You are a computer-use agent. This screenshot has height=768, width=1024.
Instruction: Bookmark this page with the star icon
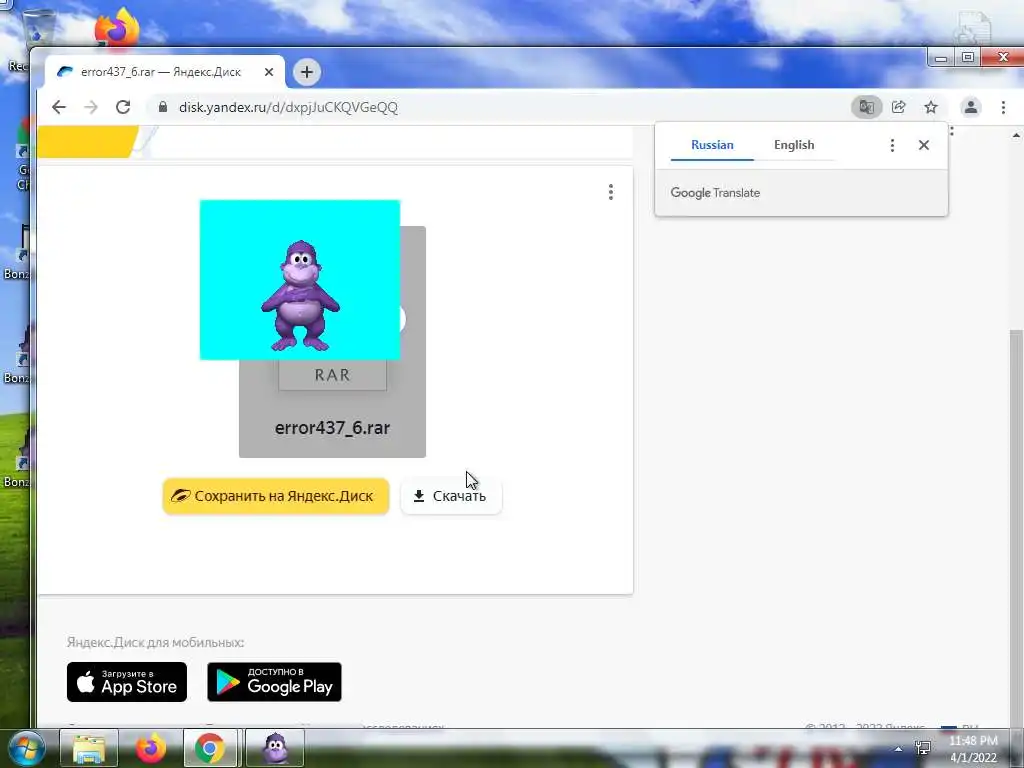pos(931,107)
